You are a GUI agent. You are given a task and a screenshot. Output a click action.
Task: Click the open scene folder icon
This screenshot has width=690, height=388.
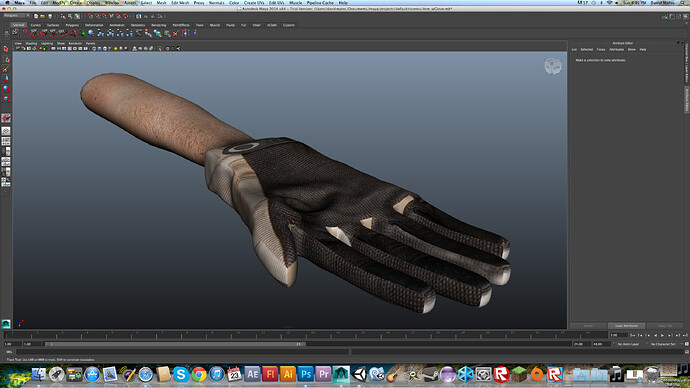pos(43,16)
